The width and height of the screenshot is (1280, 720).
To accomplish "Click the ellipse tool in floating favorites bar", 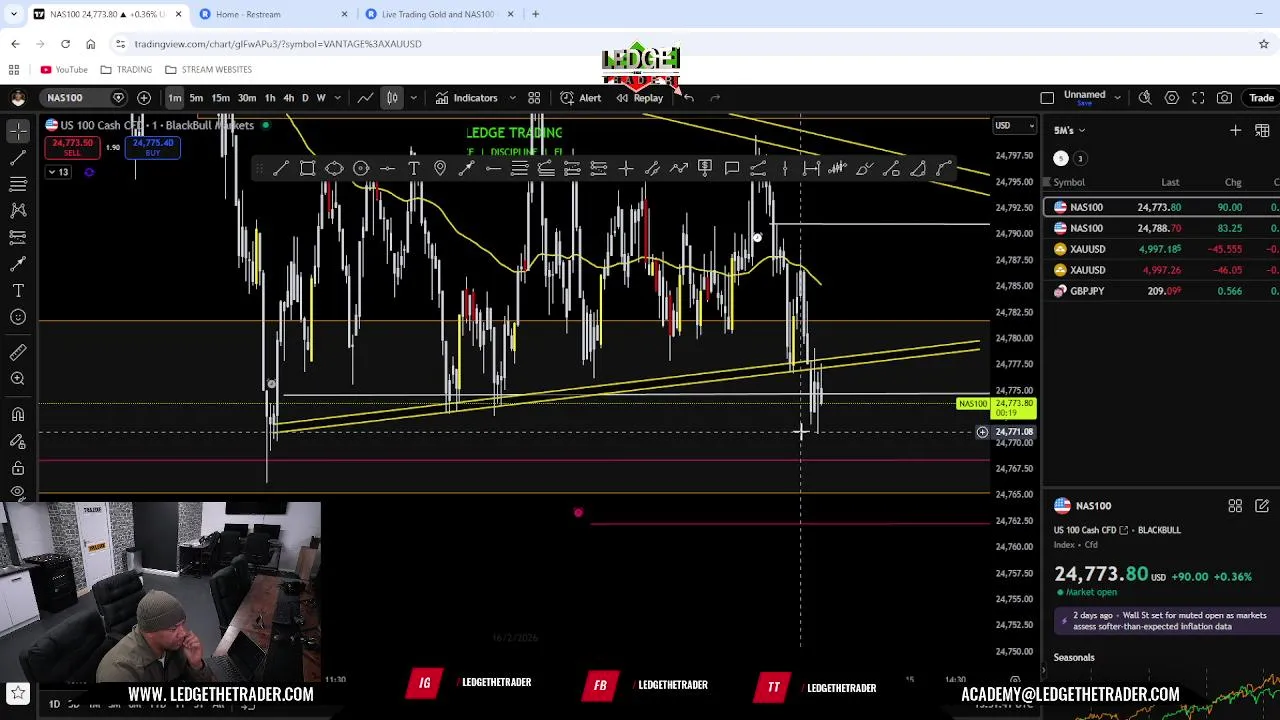I will [x=334, y=168].
